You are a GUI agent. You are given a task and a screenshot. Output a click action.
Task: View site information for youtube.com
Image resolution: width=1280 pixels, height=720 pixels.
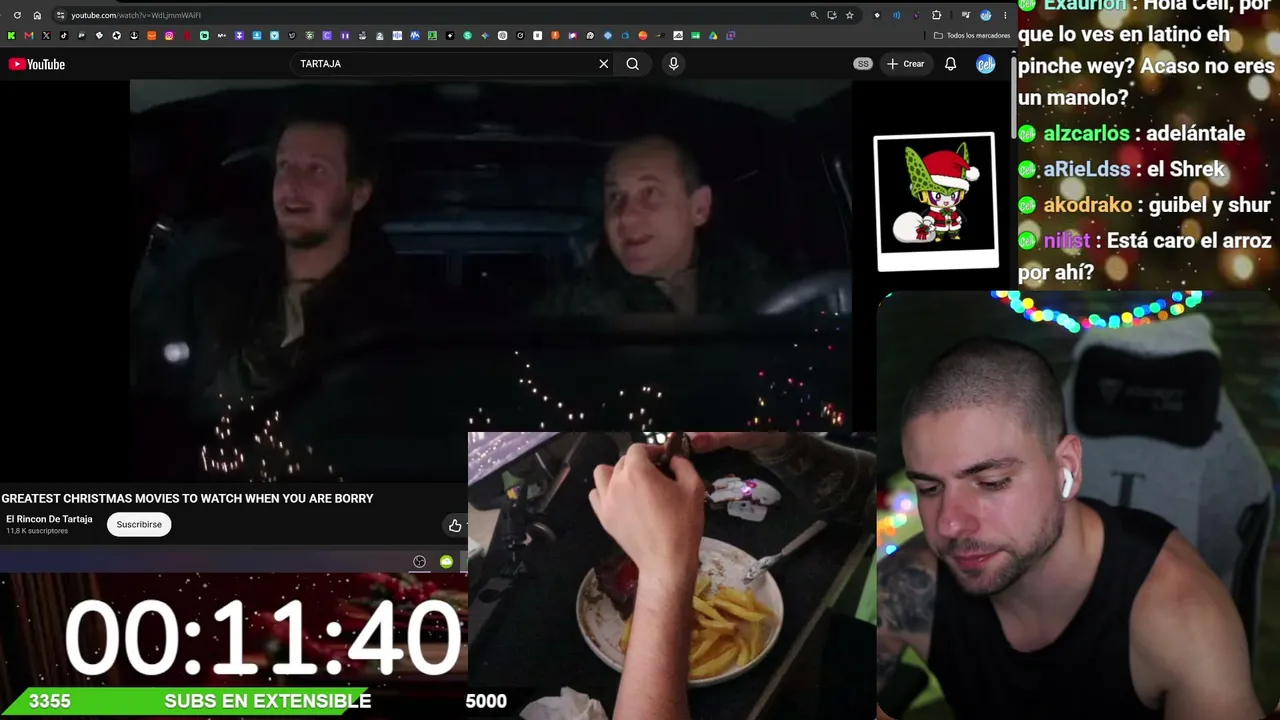(60, 15)
